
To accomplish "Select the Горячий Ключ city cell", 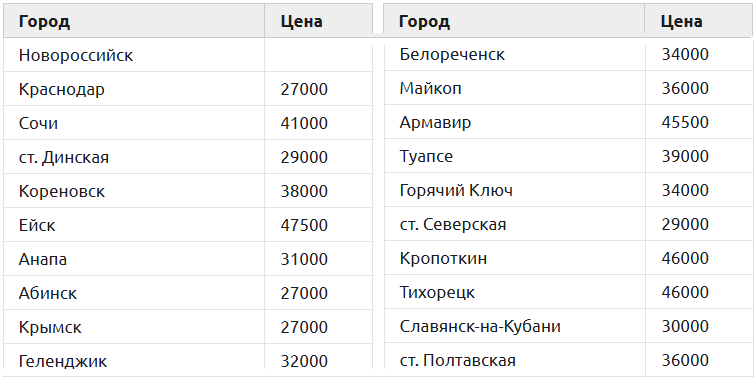I will [x=514, y=190].
